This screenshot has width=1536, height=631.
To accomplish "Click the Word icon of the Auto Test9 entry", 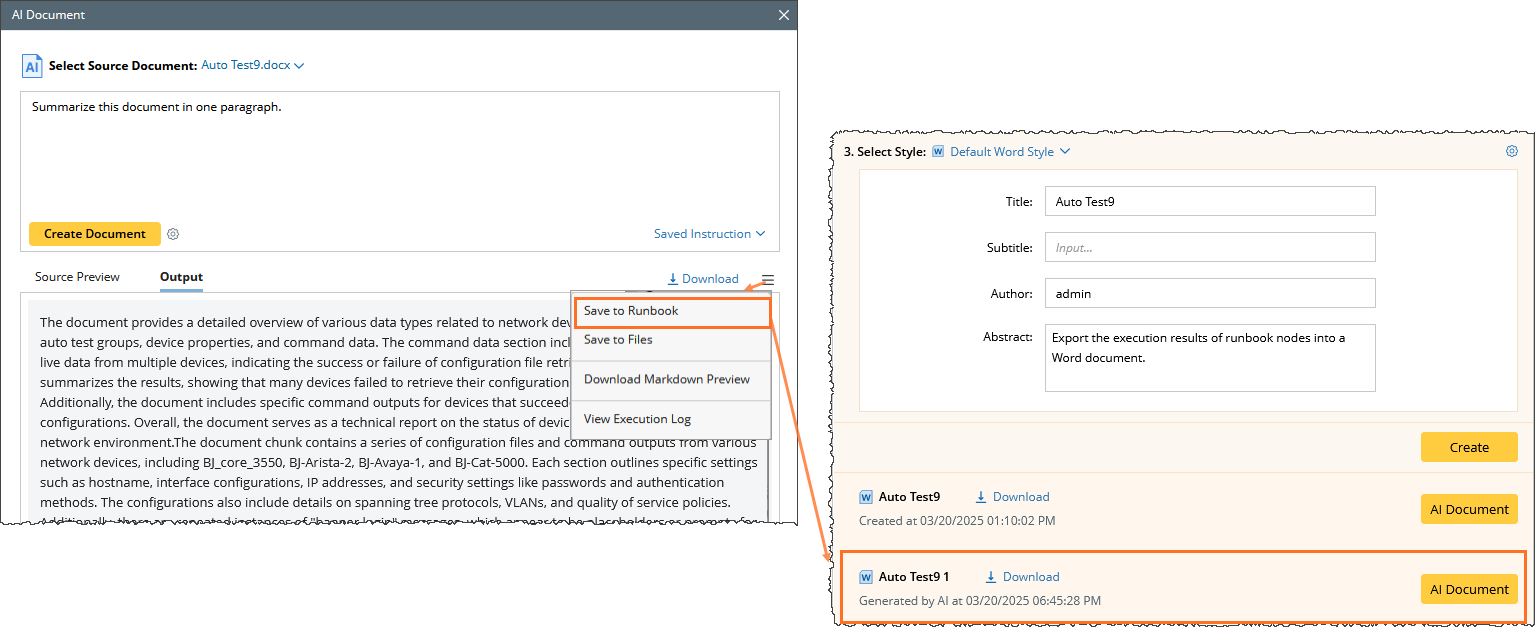I will click(x=866, y=497).
